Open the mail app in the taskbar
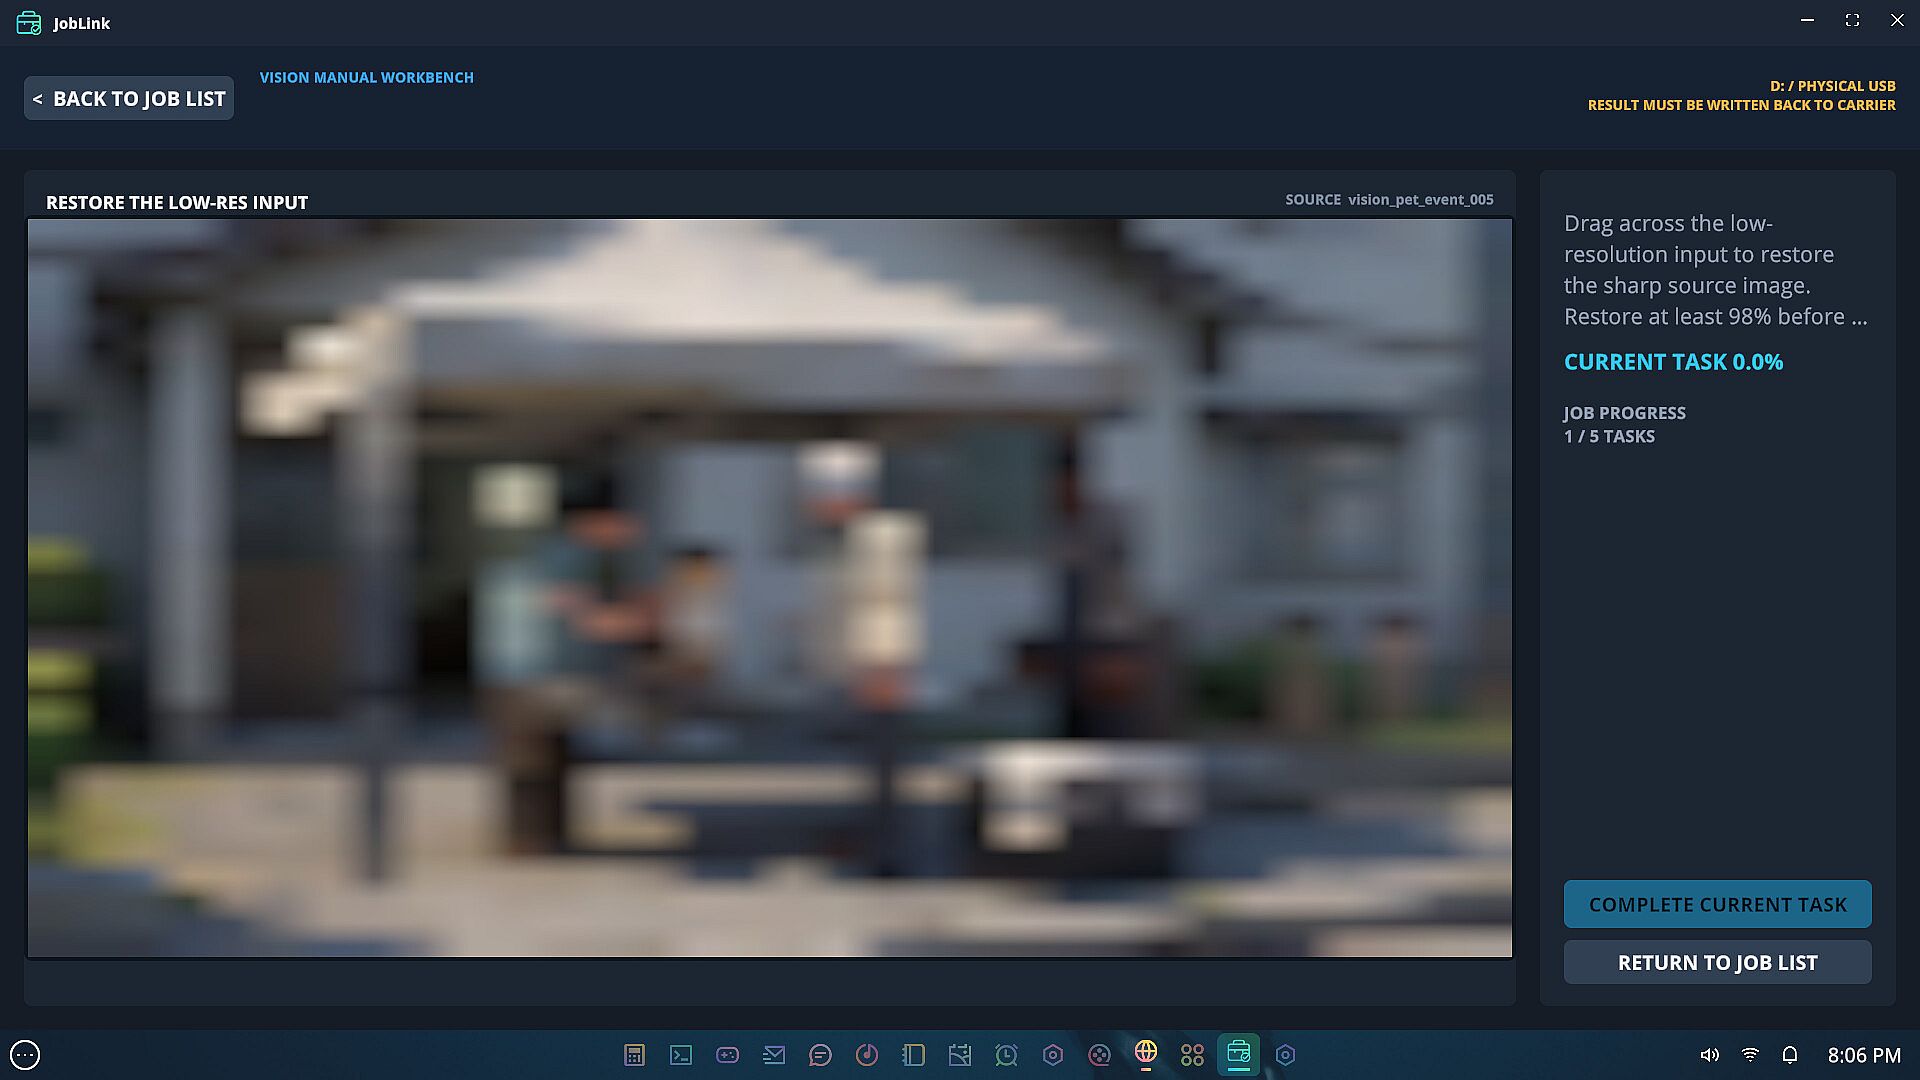Viewport: 1920px width, 1080px height. coord(774,1055)
